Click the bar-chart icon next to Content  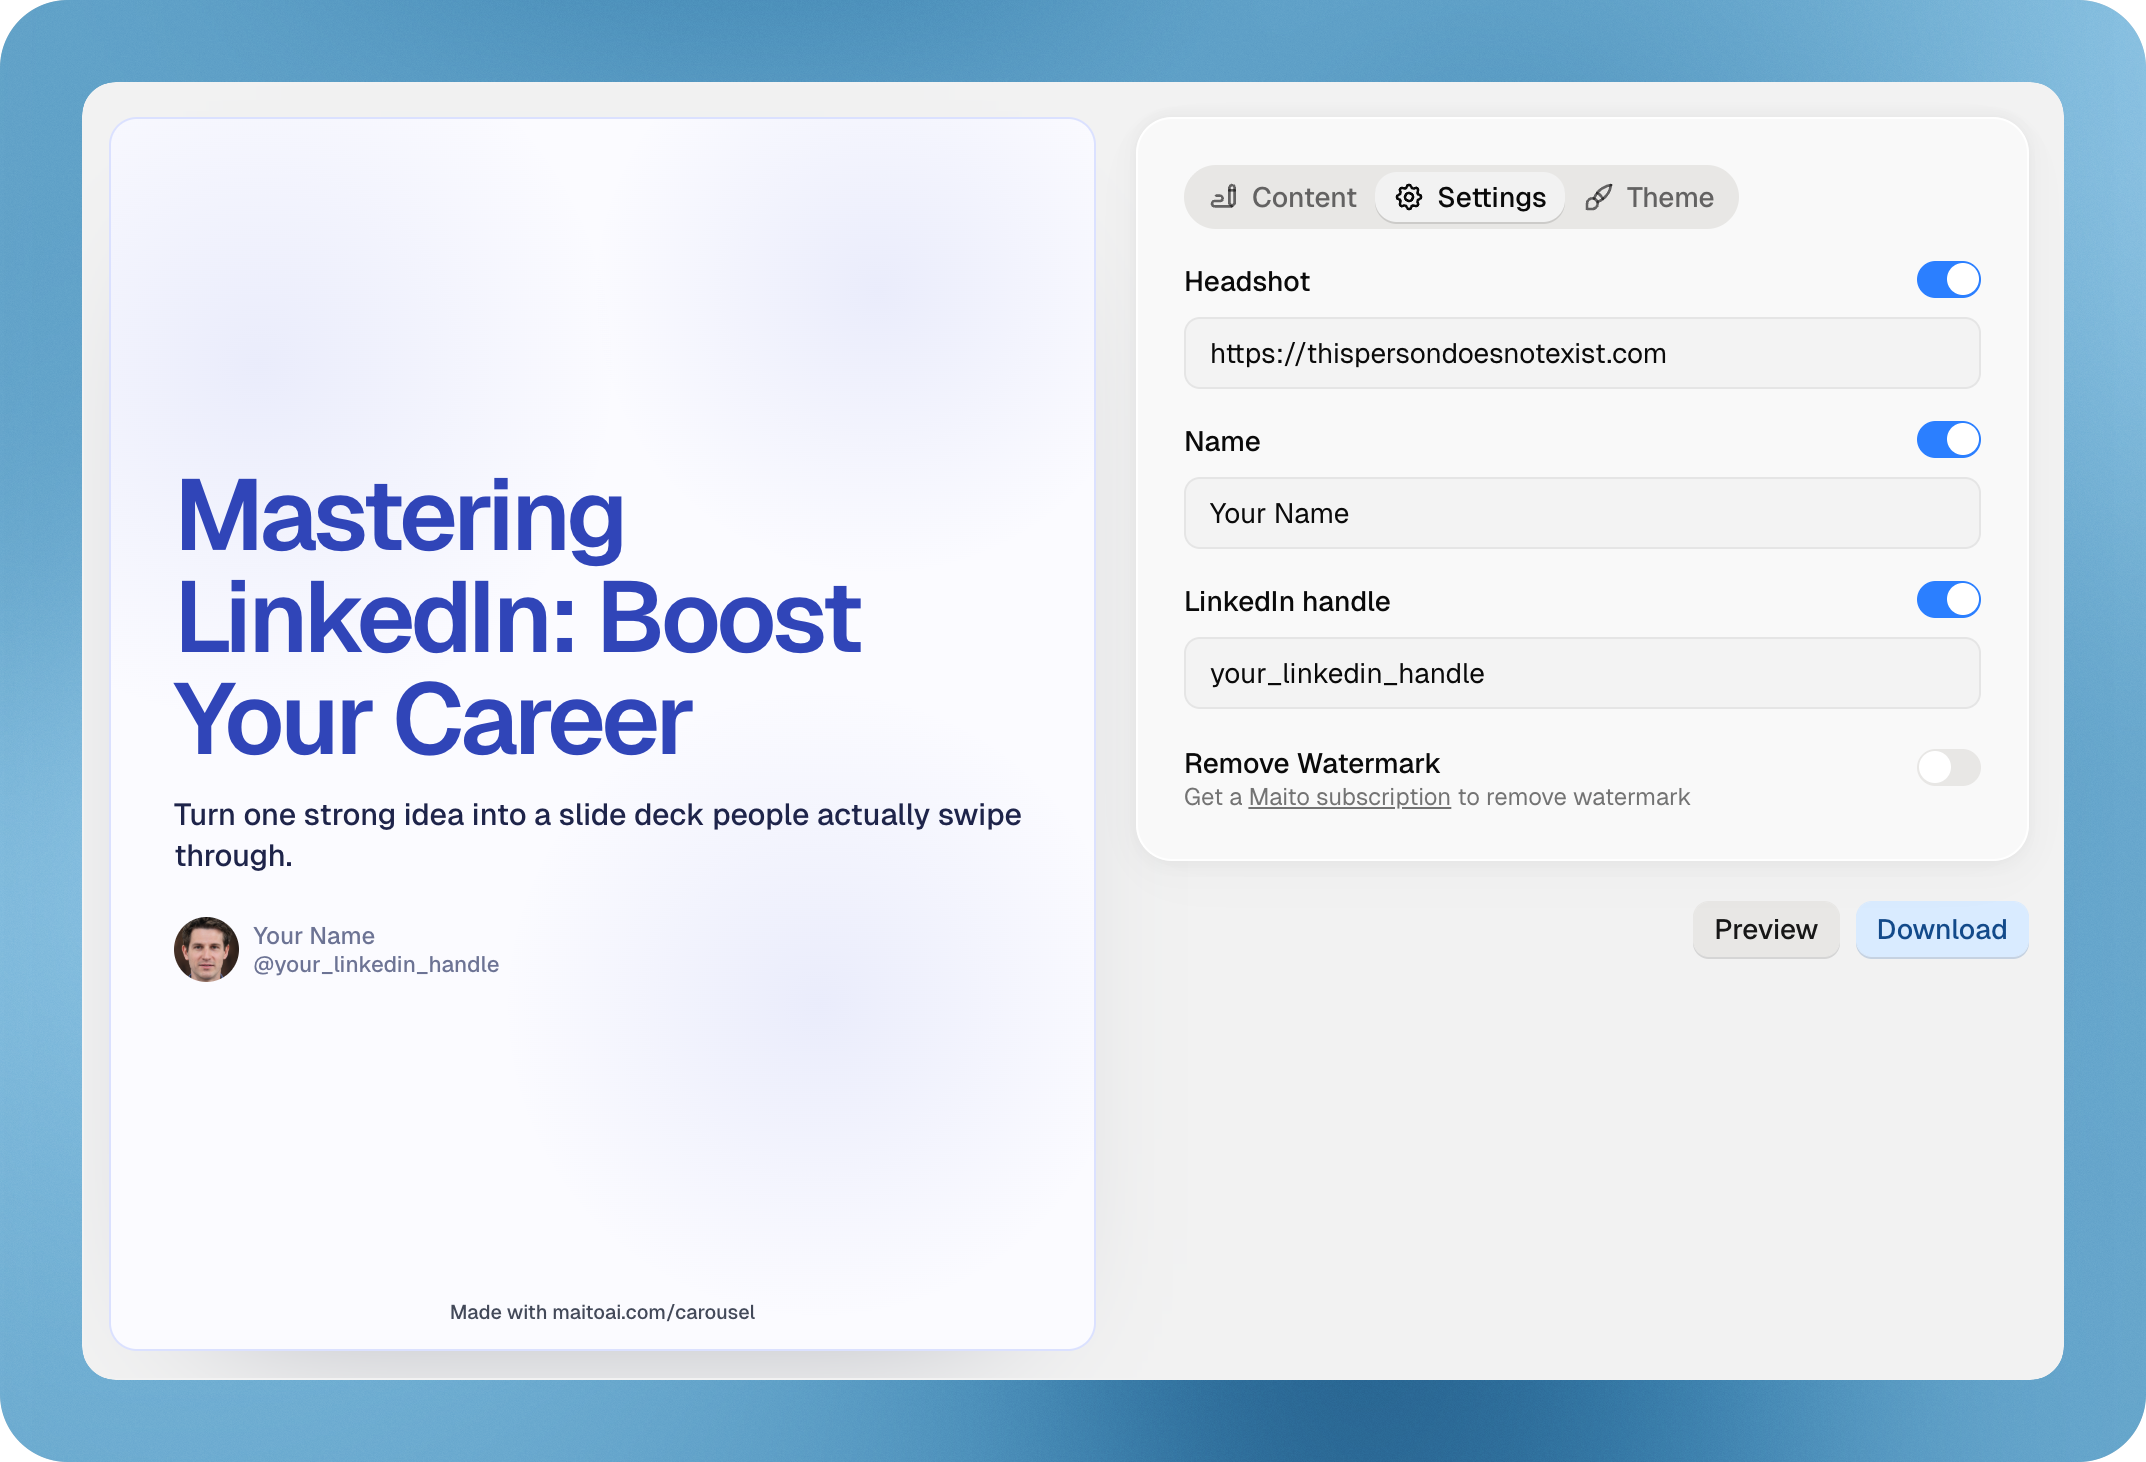tap(1224, 197)
